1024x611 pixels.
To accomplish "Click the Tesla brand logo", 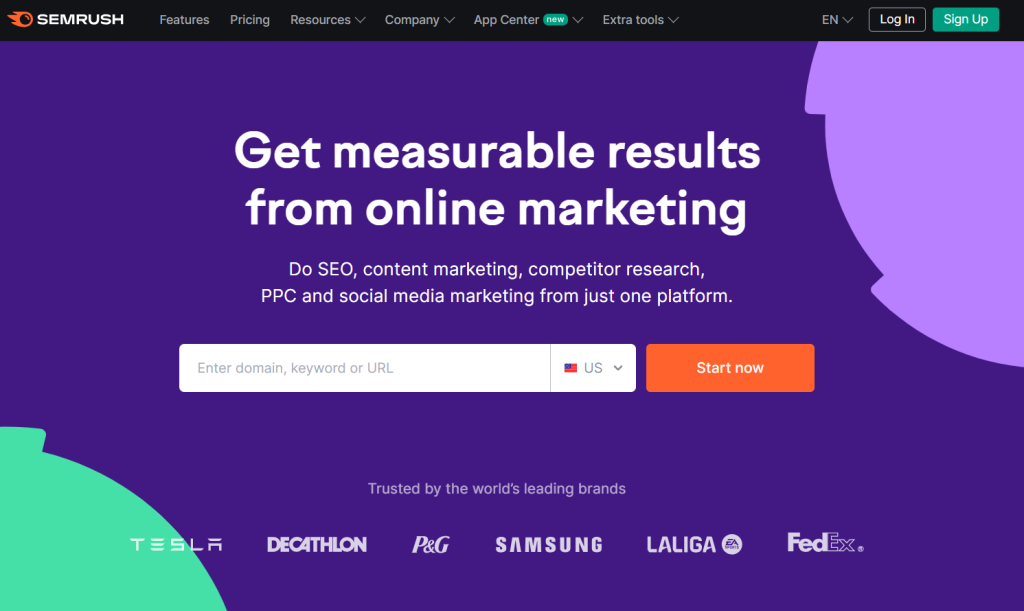I will coord(175,544).
